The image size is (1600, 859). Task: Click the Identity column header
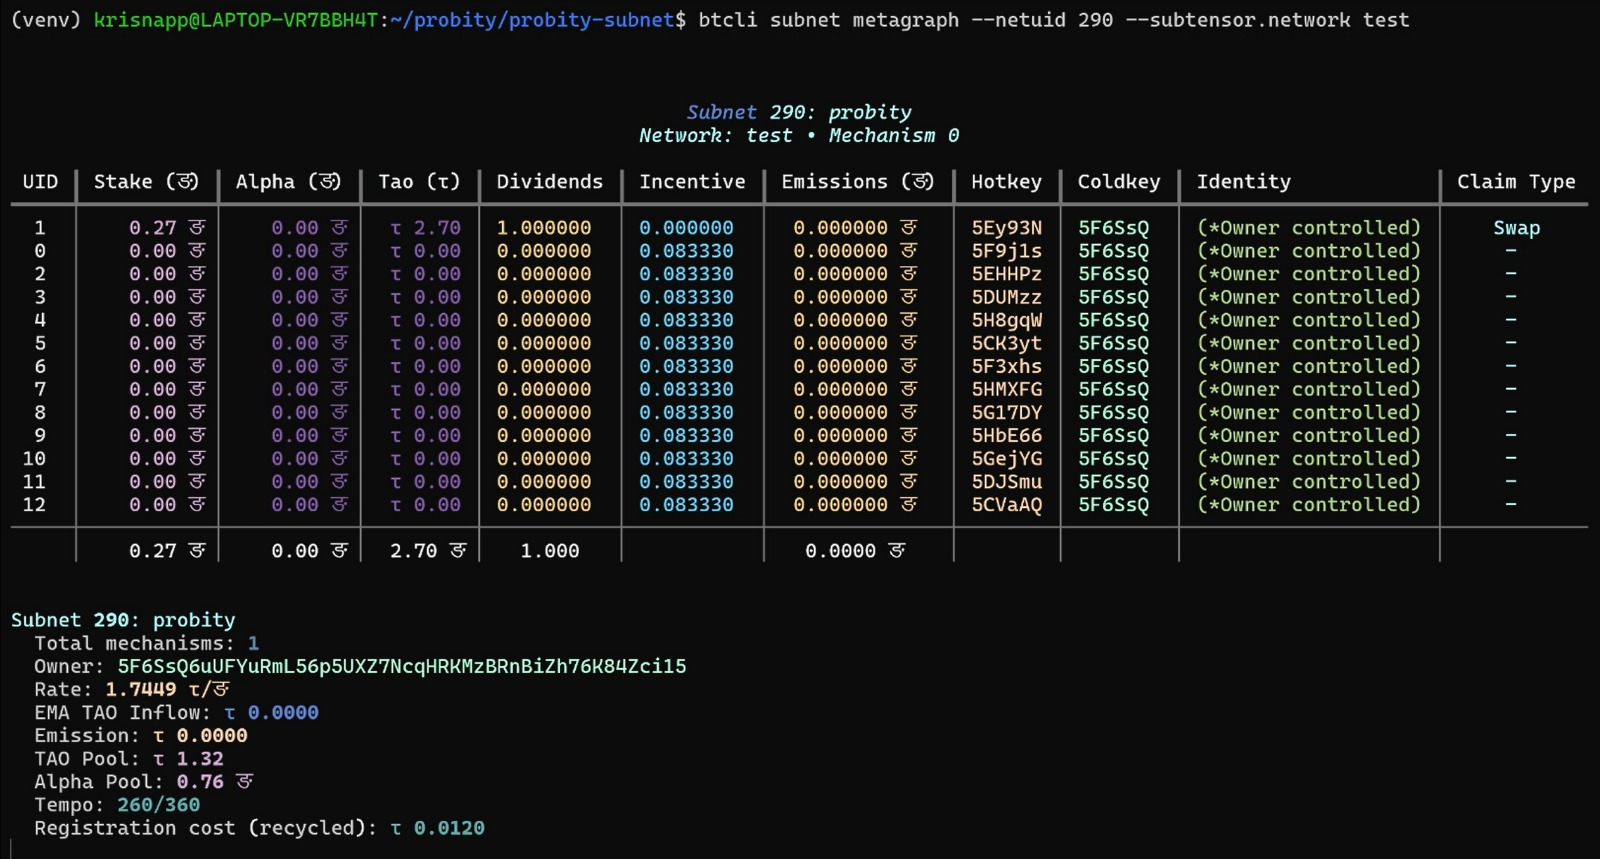click(1243, 182)
